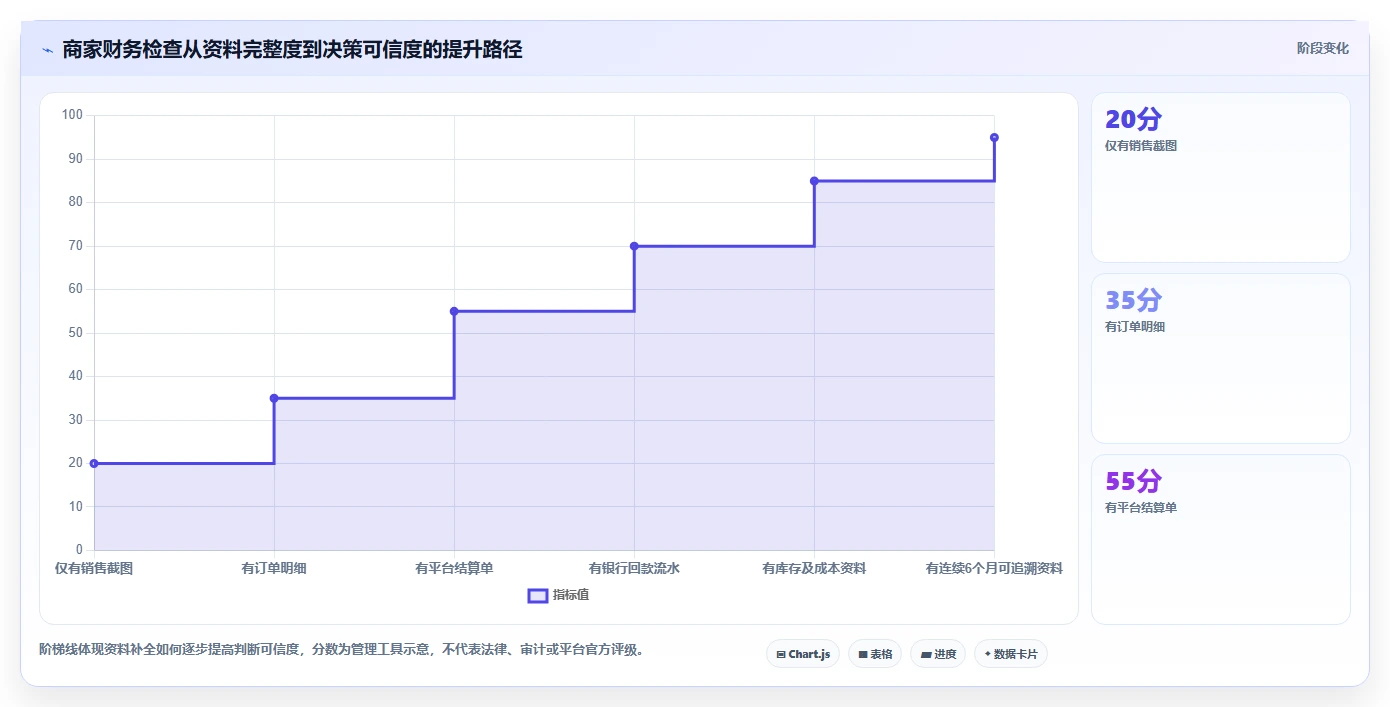Click the title icon beside 商家财务检查
1390x707 pixels.
[47, 50]
